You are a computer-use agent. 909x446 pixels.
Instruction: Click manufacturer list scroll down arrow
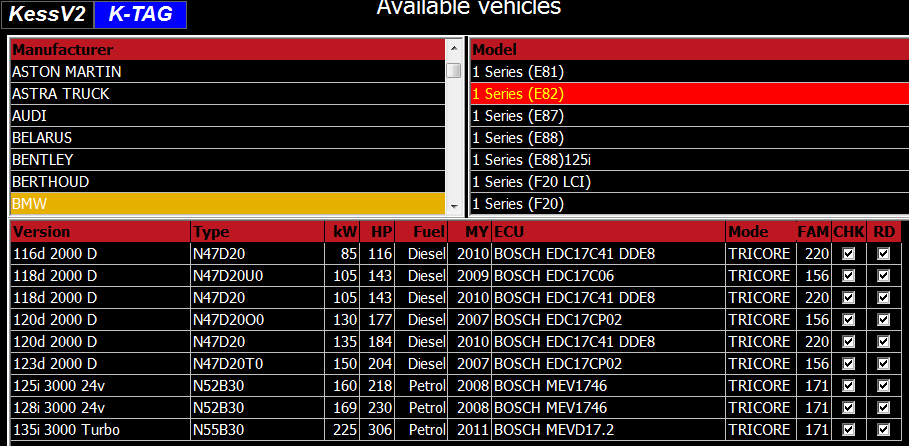(x=454, y=206)
